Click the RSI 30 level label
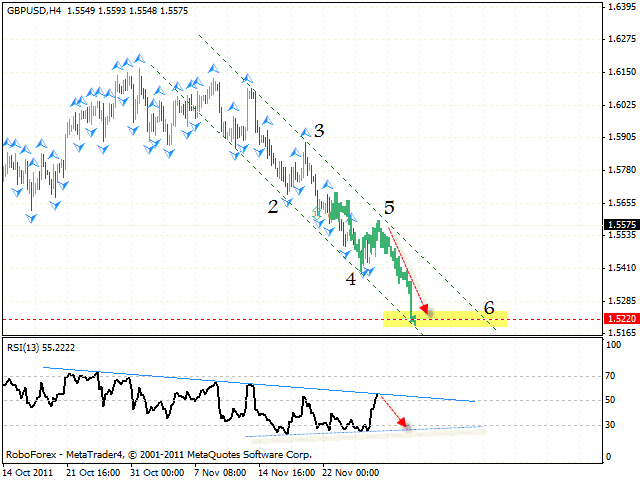640x480 pixels. pos(611,425)
